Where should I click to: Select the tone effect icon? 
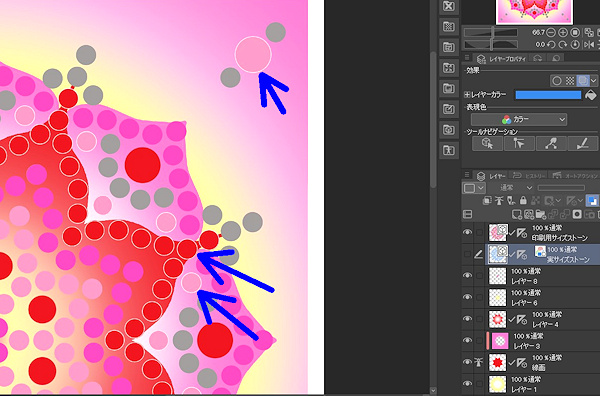[570, 81]
